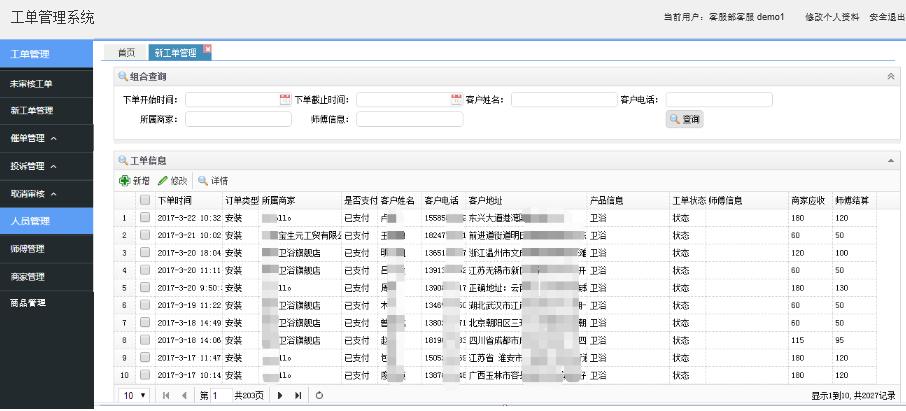Screen dimensions: 906x411
Task: Click the green plus 新增 add icon
Action: pos(124,181)
